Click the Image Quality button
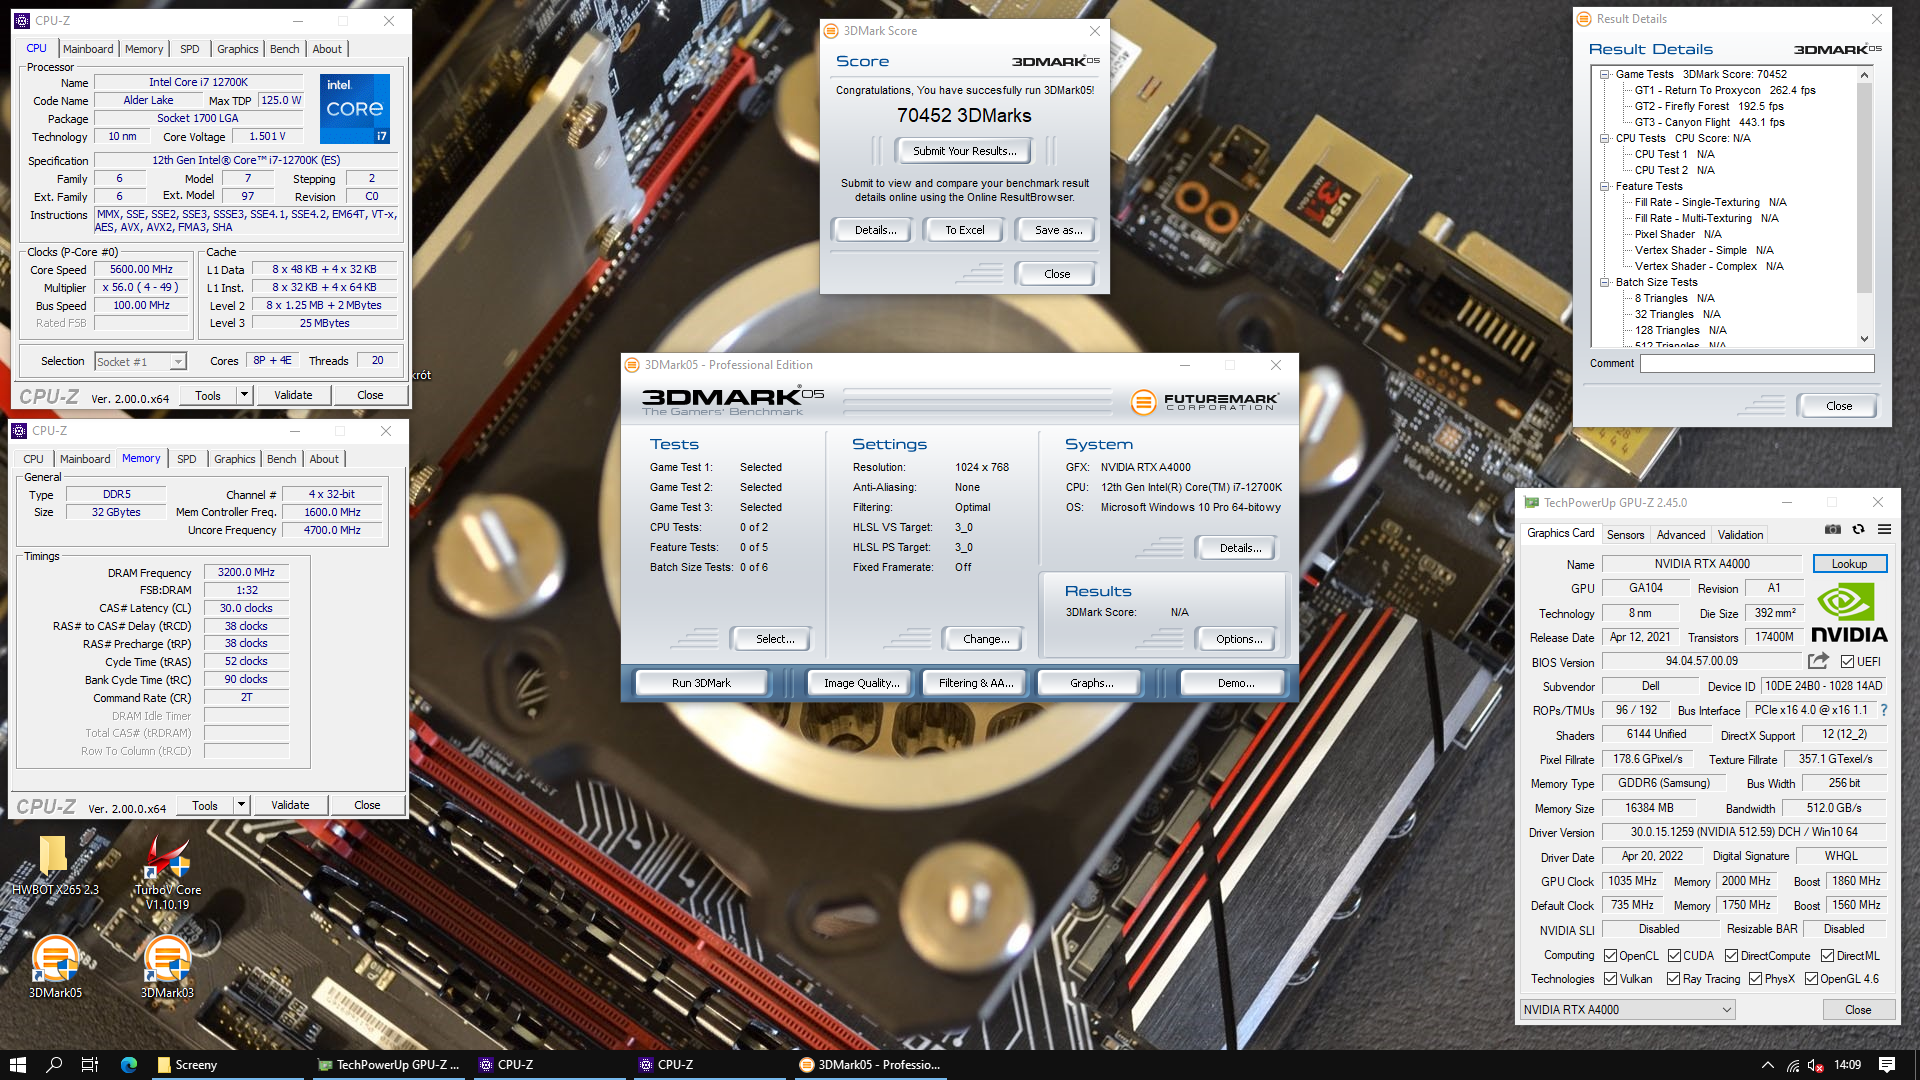 [861, 683]
